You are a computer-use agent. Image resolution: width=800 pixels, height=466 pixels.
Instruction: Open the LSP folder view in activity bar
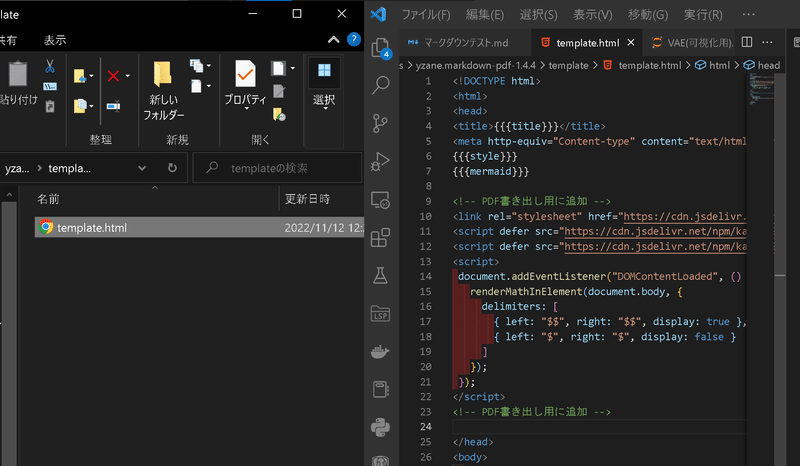[380, 313]
